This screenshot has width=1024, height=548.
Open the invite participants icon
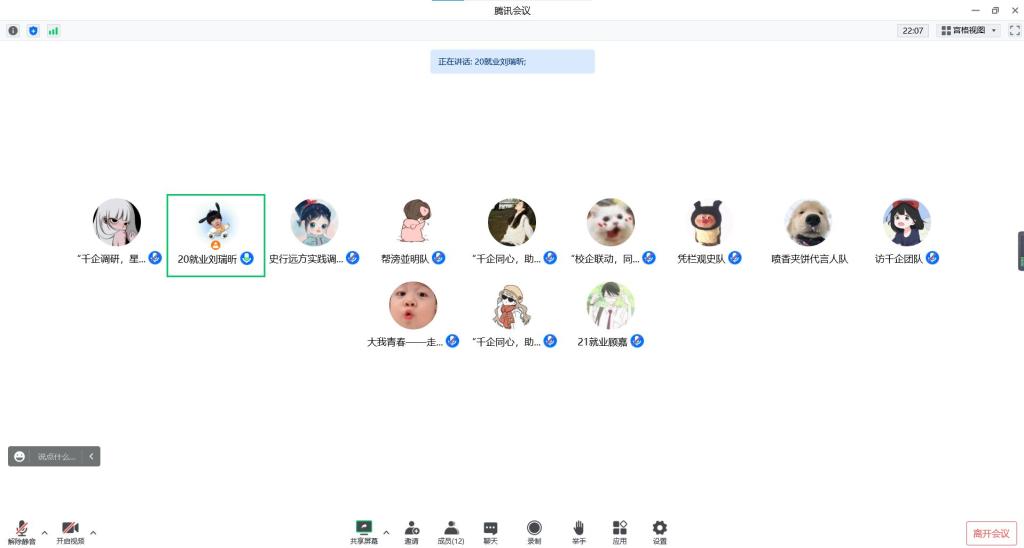click(411, 532)
